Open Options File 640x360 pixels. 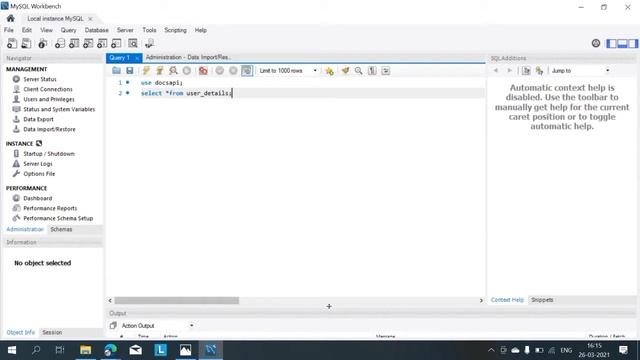(39, 174)
